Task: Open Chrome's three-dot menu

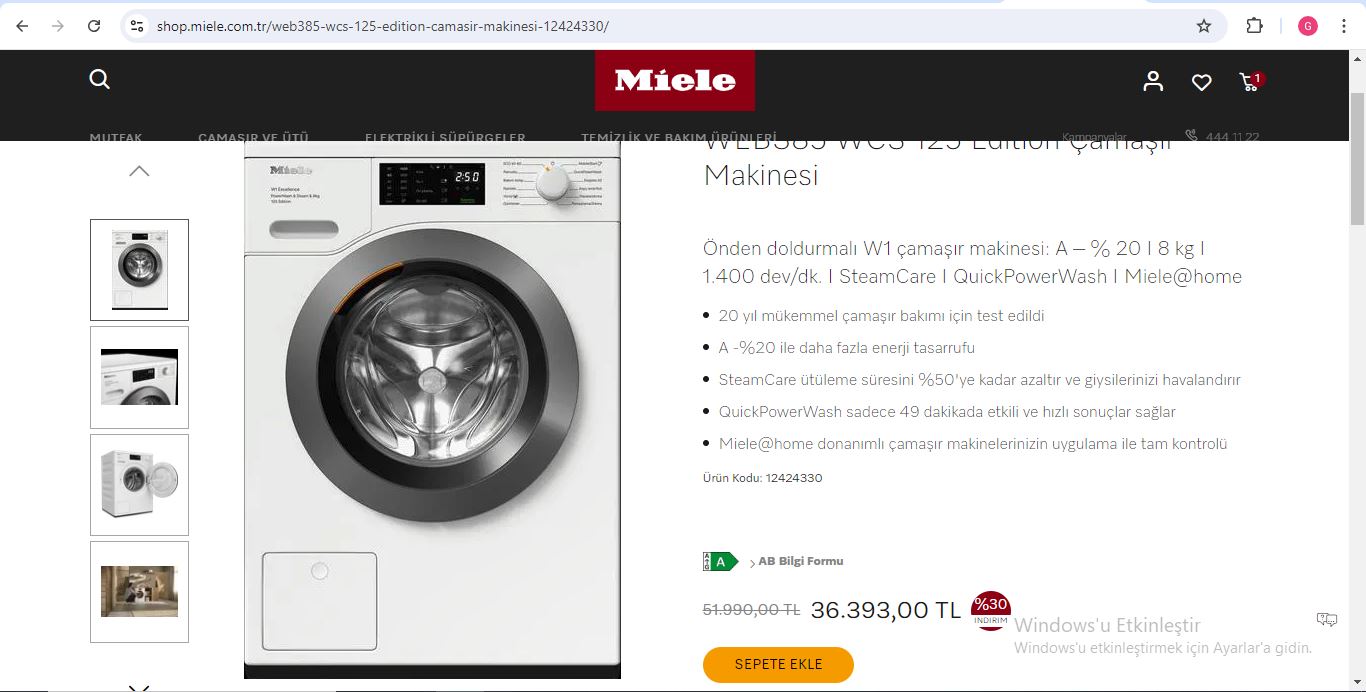Action: coord(1344,26)
